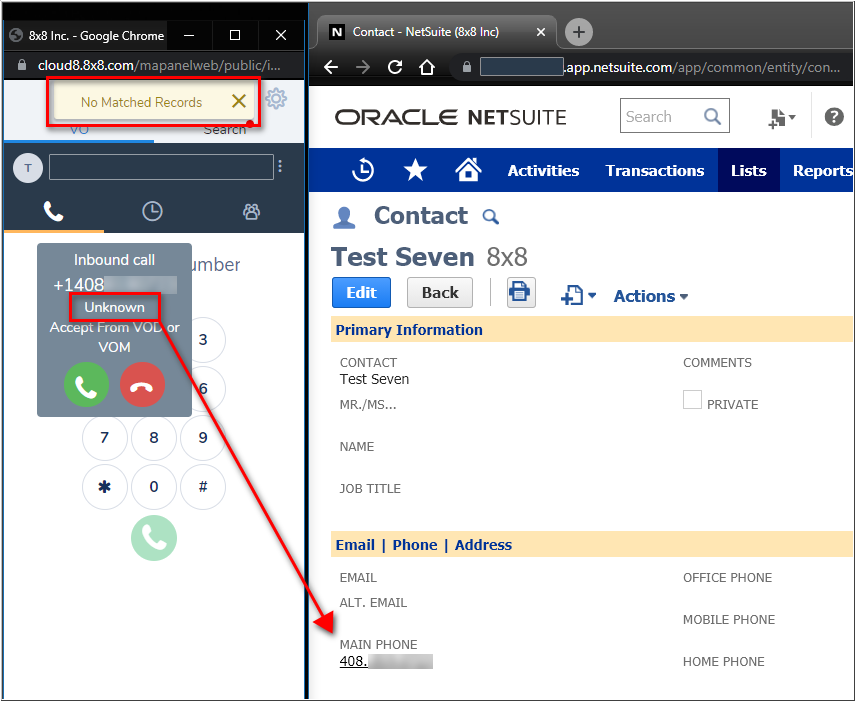Tap the pound key on the dialpad

(203, 486)
